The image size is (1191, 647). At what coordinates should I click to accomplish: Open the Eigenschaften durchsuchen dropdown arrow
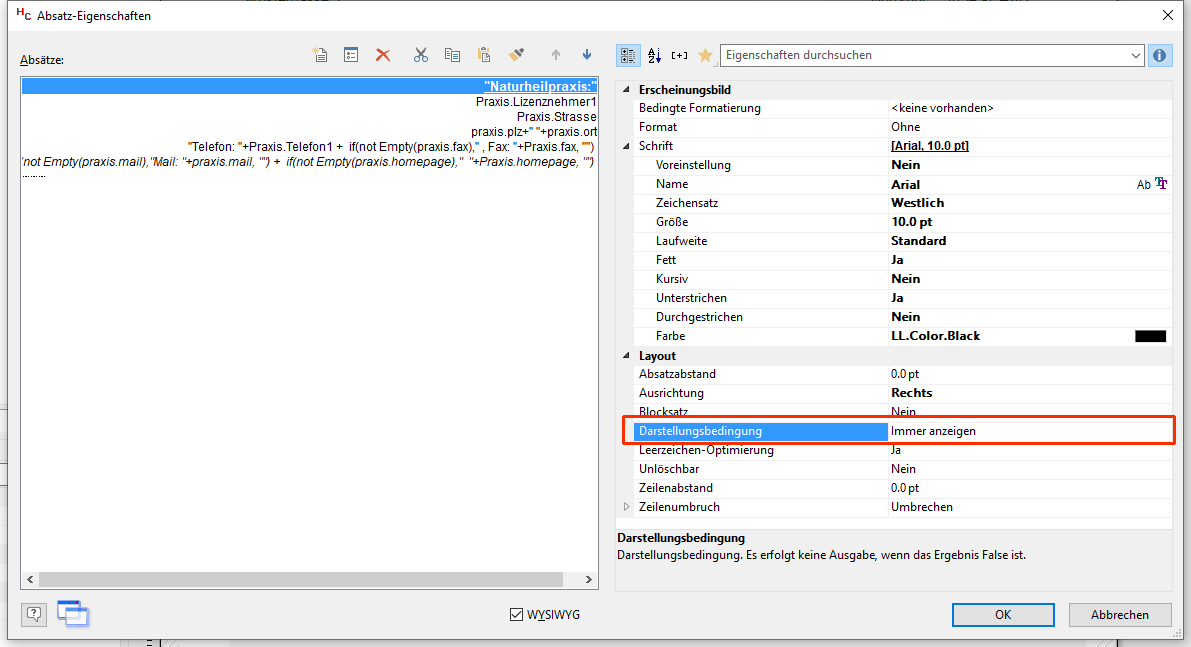tap(1136, 56)
